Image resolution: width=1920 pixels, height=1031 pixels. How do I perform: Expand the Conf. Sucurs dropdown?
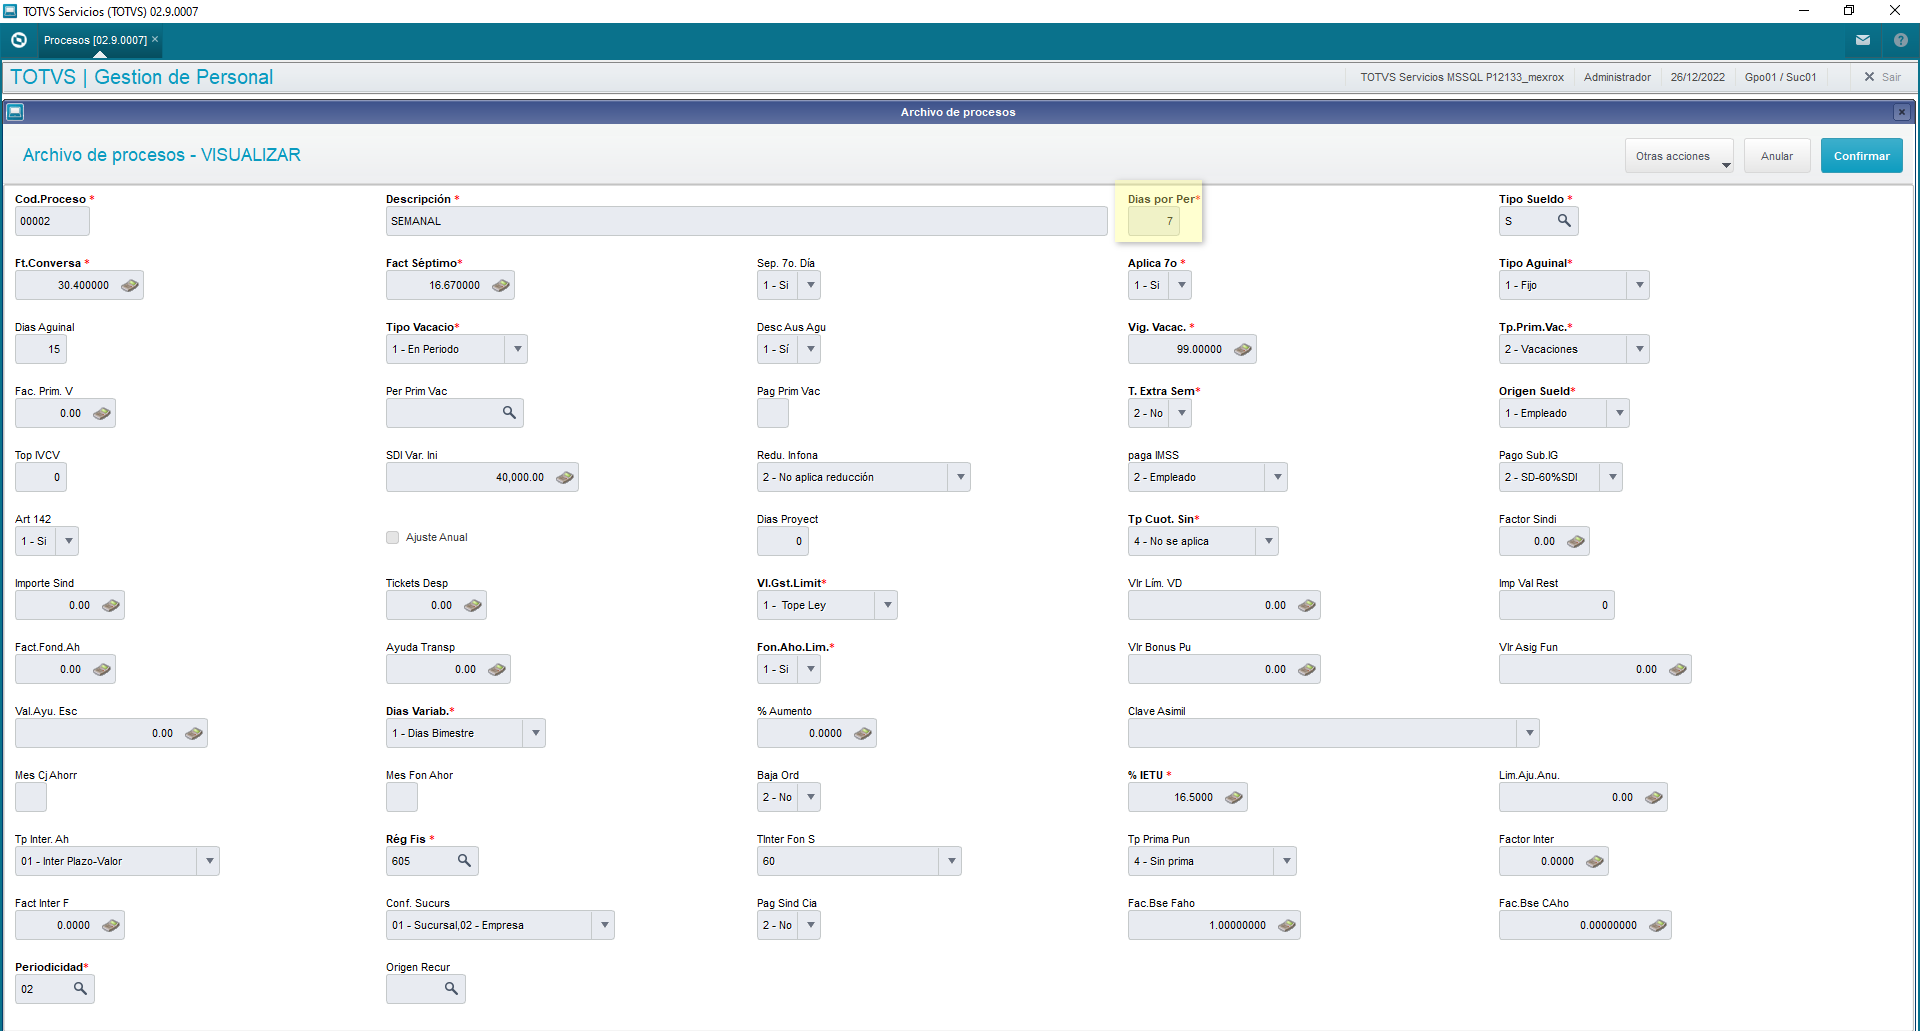tap(604, 926)
